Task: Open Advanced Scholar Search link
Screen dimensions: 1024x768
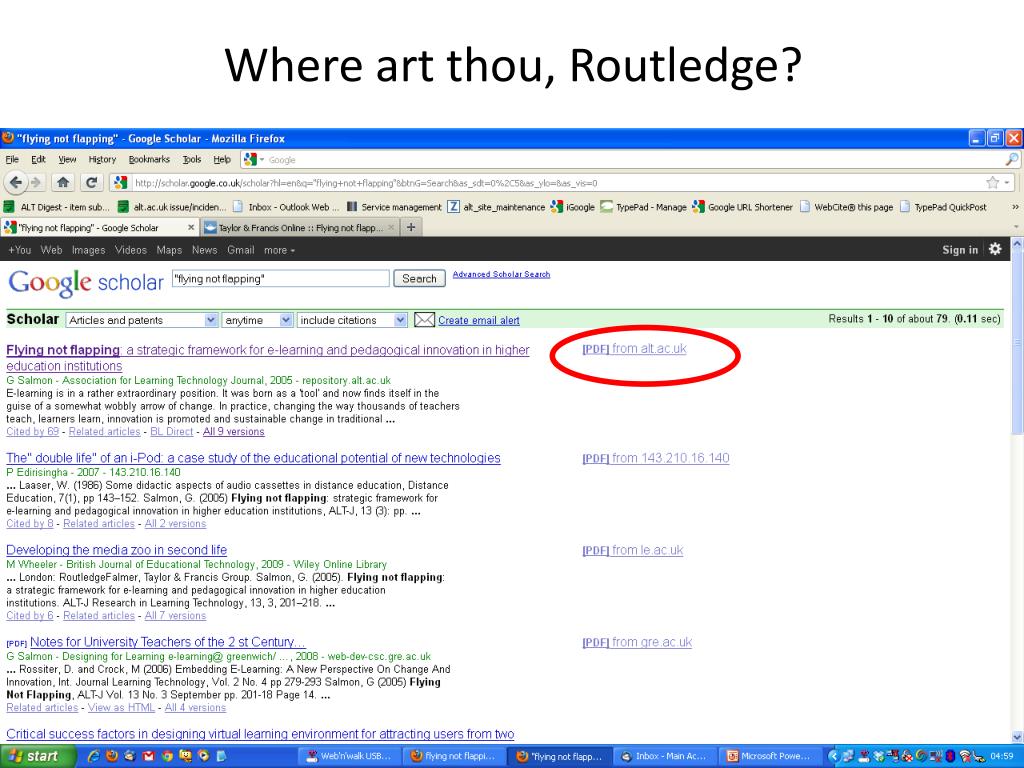Action: (501, 274)
